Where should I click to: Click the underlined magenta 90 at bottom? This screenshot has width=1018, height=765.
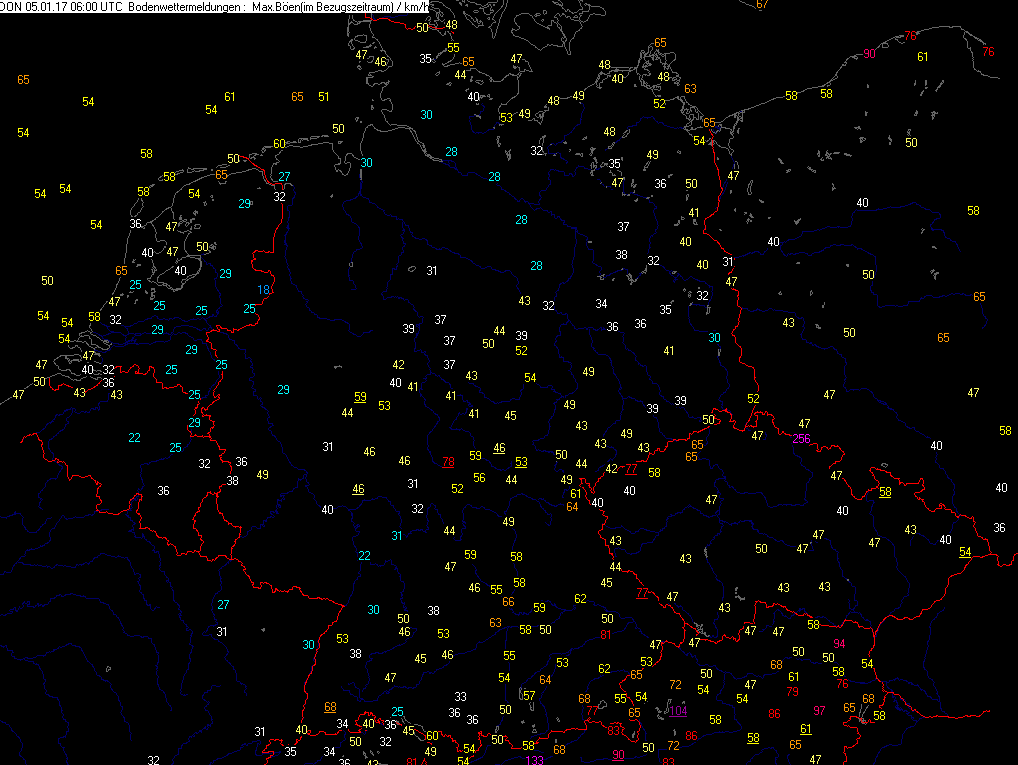[618, 755]
